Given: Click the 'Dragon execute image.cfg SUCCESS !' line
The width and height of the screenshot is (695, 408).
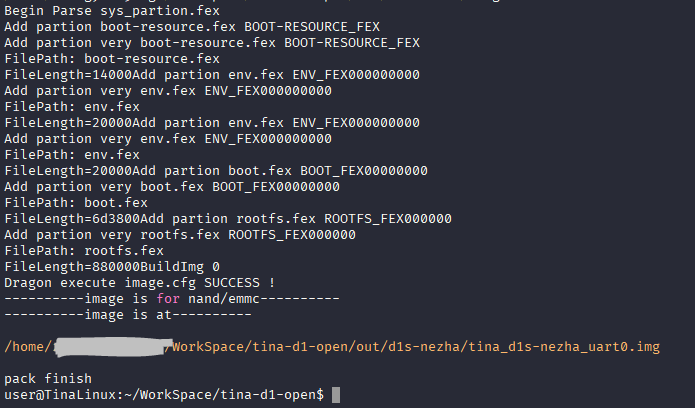Looking at the screenshot, I should tap(139, 283).
